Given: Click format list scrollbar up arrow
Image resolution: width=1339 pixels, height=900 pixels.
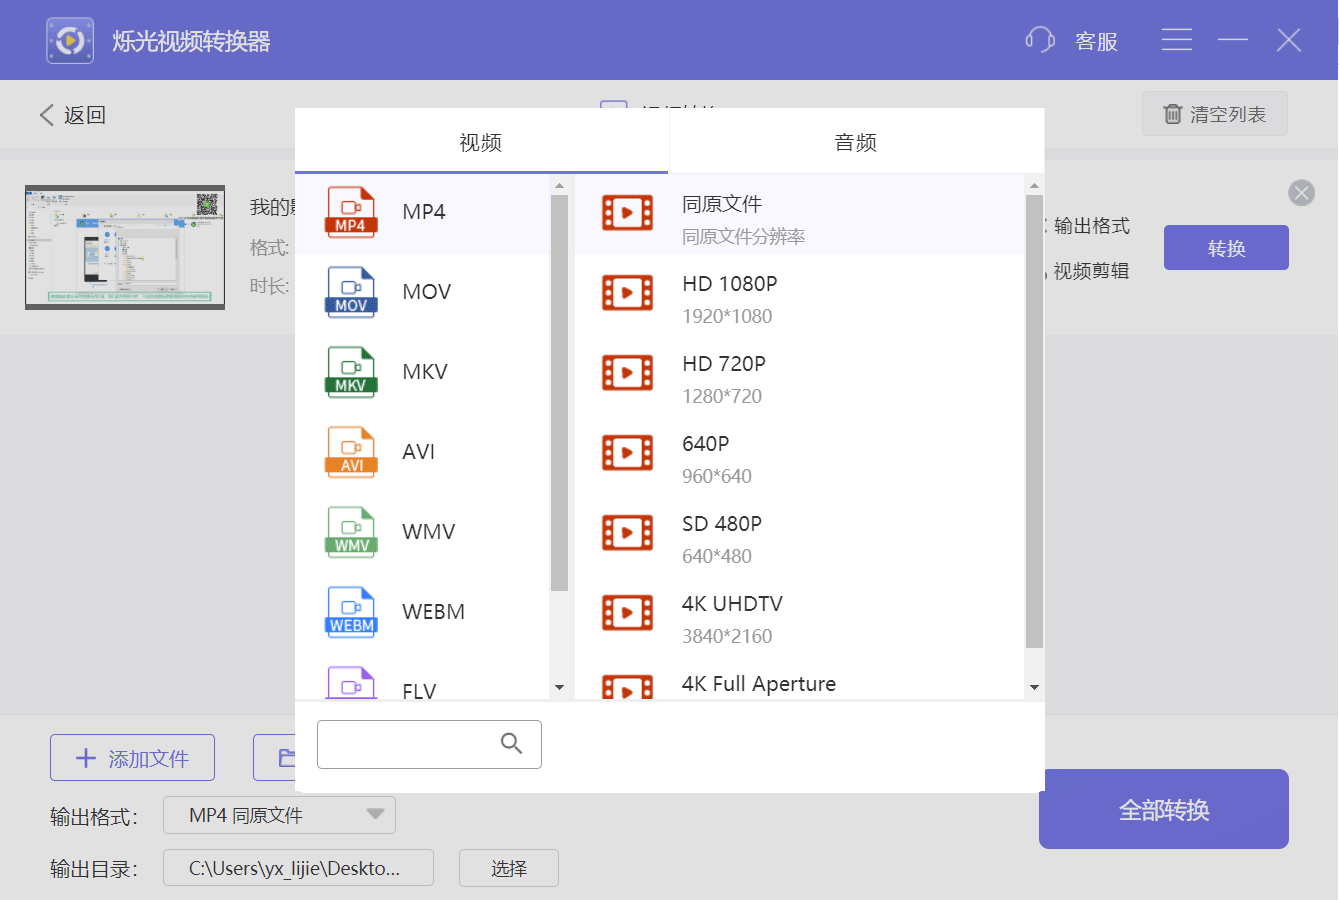Looking at the screenshot, I should (x=559, y=185).
